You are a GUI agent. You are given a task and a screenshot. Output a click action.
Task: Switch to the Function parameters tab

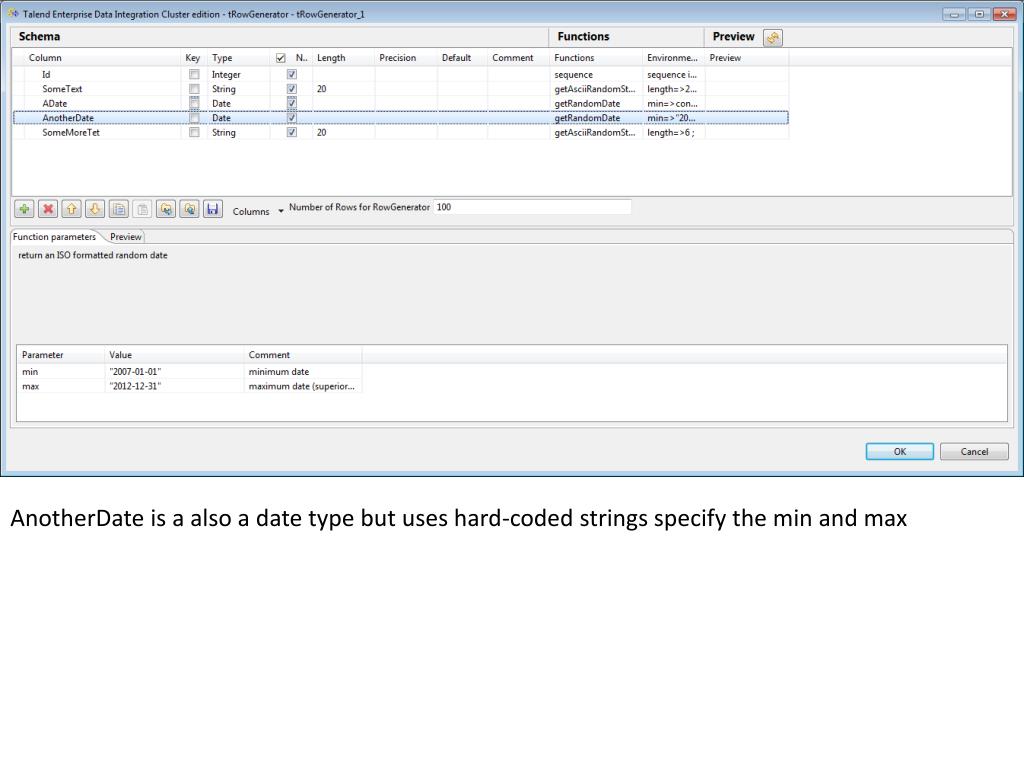coord(54,236)
